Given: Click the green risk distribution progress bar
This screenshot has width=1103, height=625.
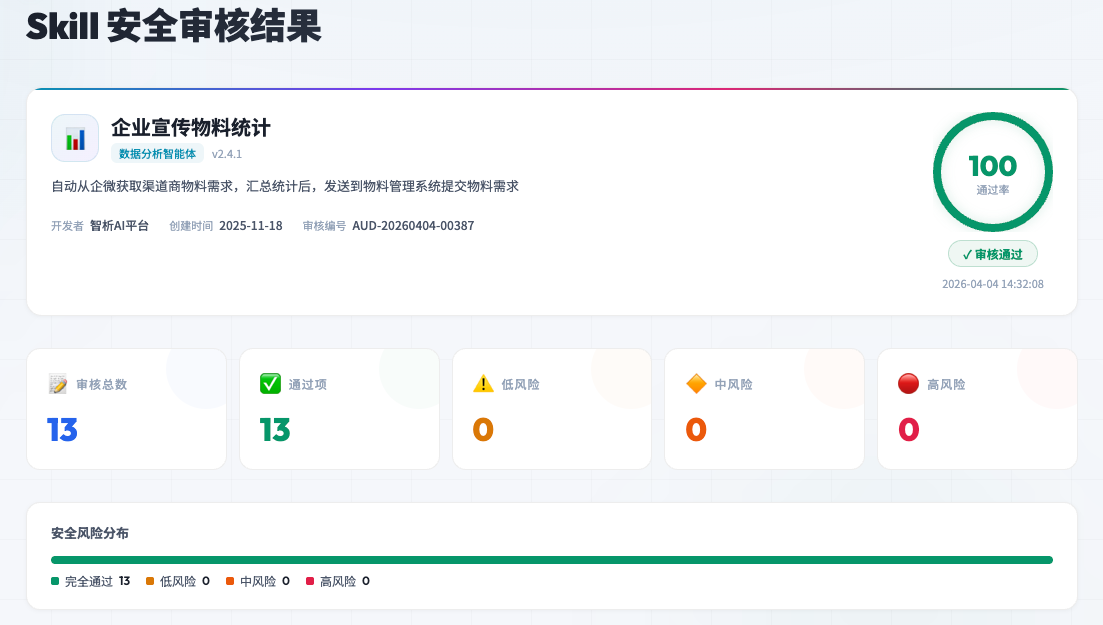Looking at the screenshot, I should coord(551,560).
